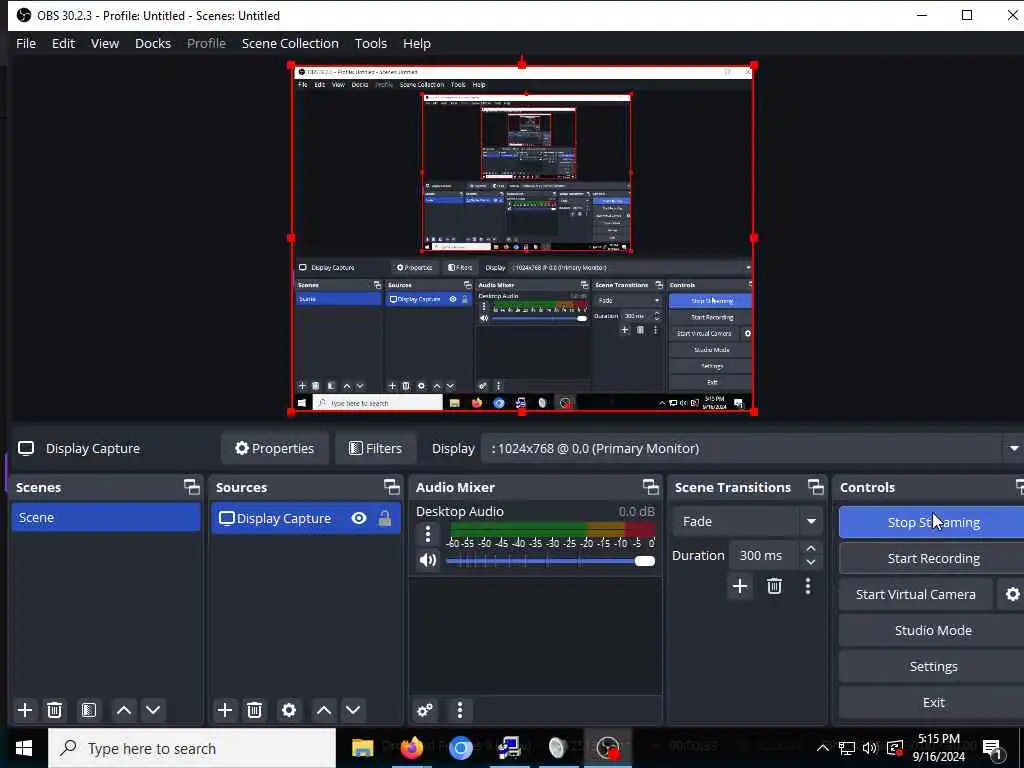
Task: Add a configurable transition with plus icon
Action: pyautogui.click(x=740, y=586)
